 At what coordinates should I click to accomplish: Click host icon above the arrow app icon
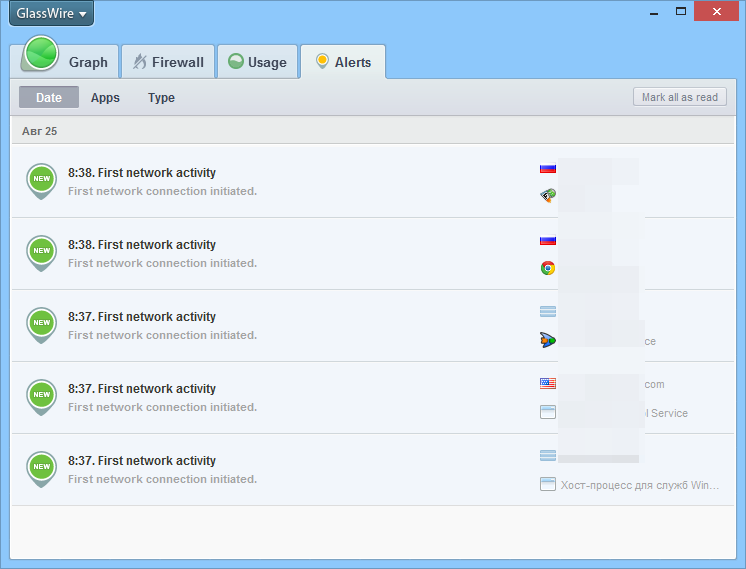pyautogui.click(x=548, y=312)
